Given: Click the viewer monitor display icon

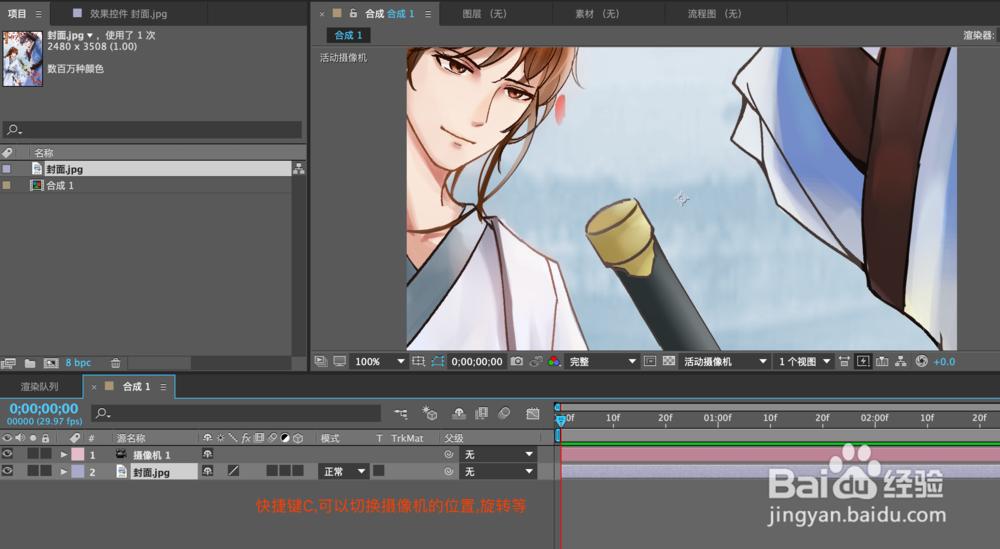Looking at the screenshot, I should pyautogui.click(x=339, y=362).
